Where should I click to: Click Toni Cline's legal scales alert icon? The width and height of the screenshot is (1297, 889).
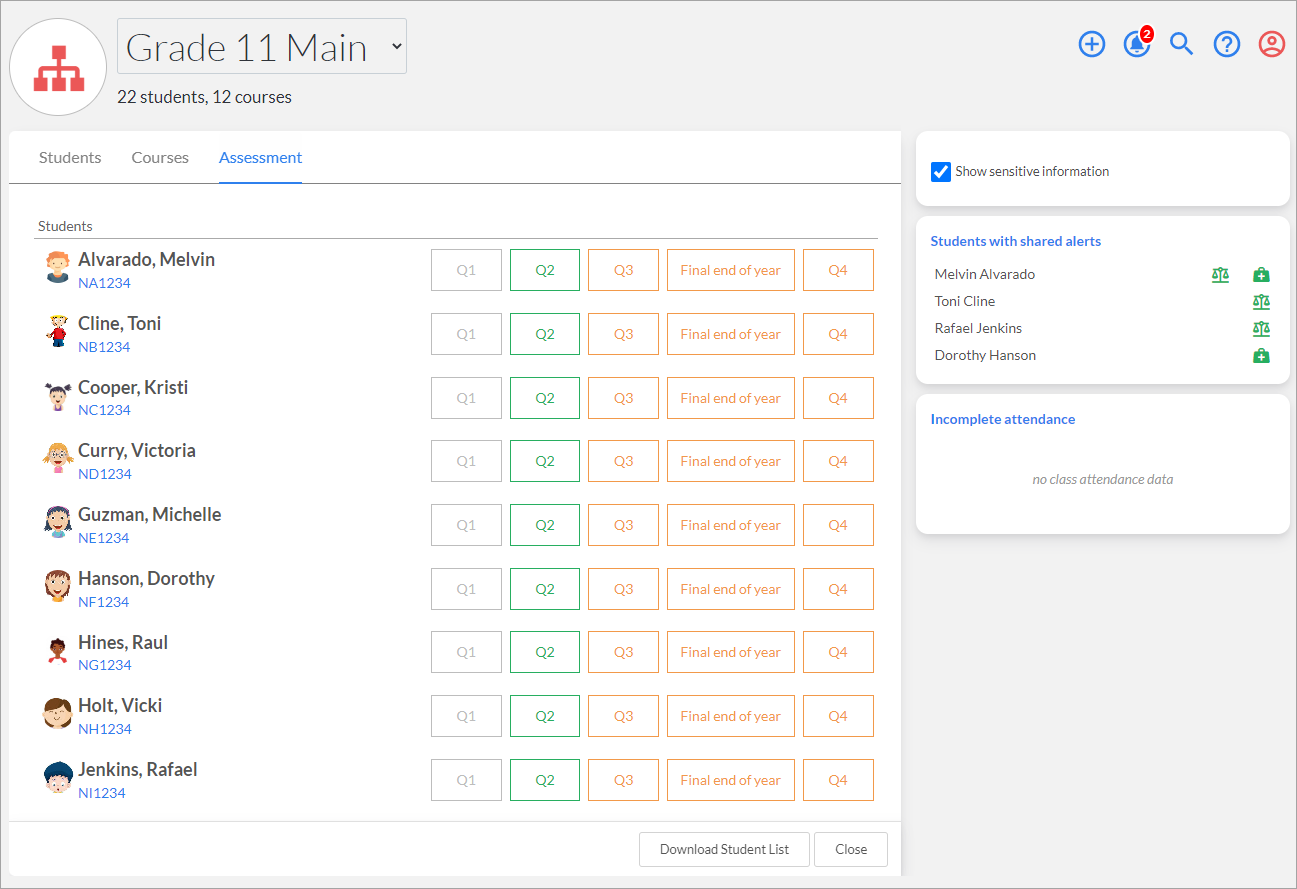[1261, 301]
